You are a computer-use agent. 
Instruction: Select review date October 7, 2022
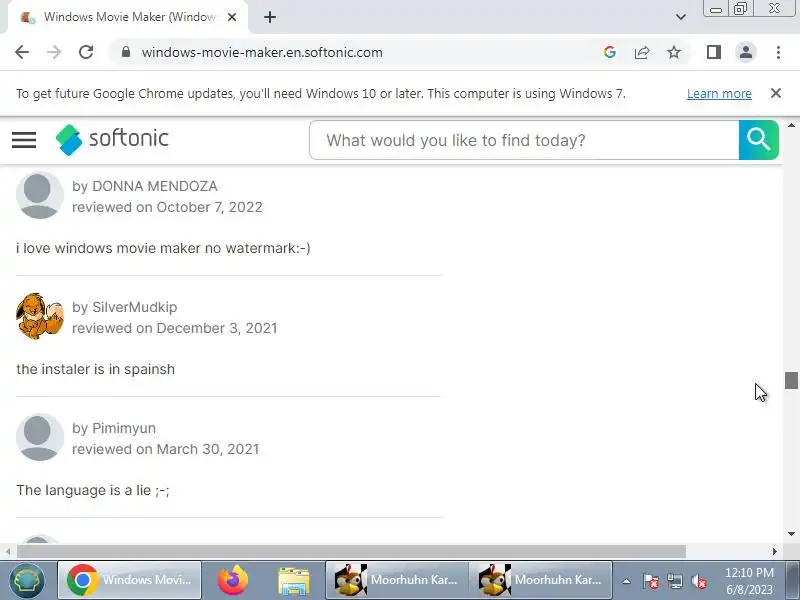pyautogui.click(x=209, y=207)
